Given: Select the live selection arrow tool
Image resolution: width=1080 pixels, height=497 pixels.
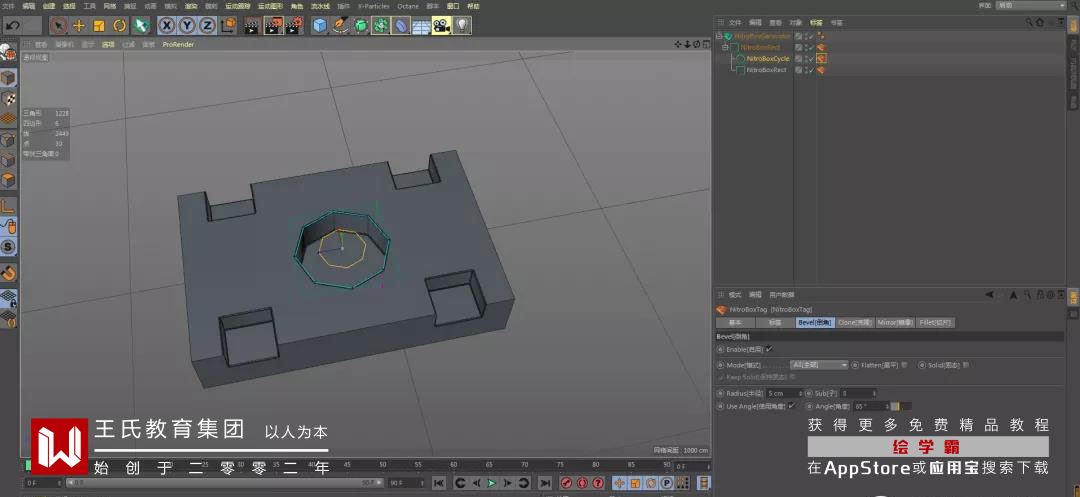Looking at the screenshot, I should 59,26.
